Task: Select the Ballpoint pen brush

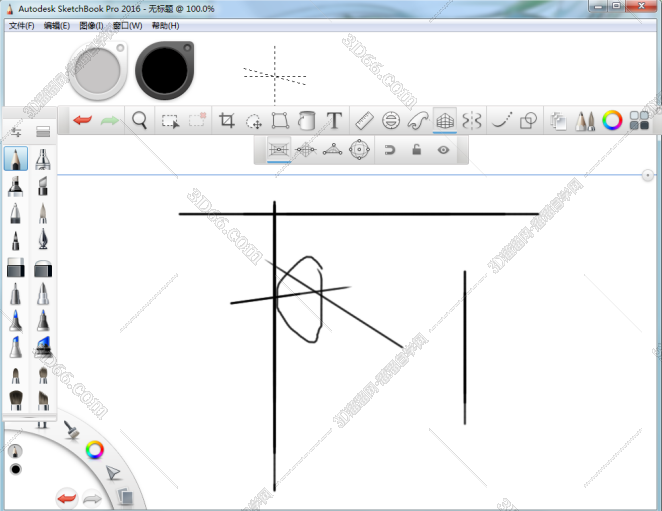Action: tap(16, 214)
